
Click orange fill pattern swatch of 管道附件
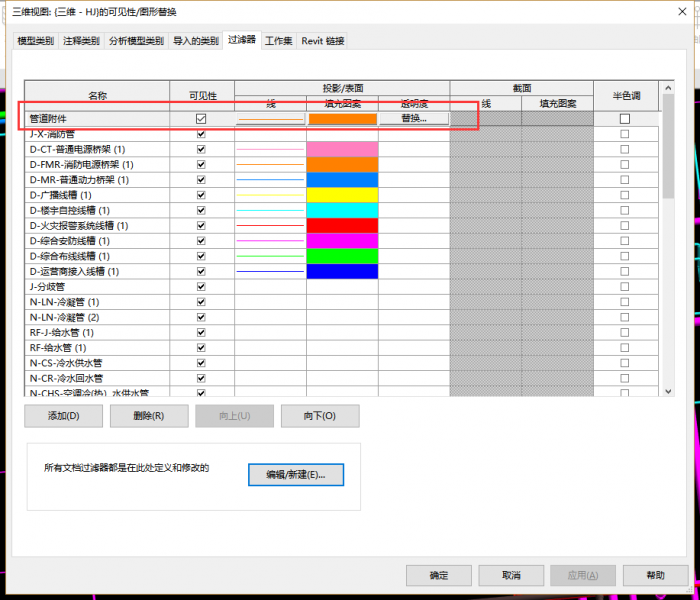point(342,118)
